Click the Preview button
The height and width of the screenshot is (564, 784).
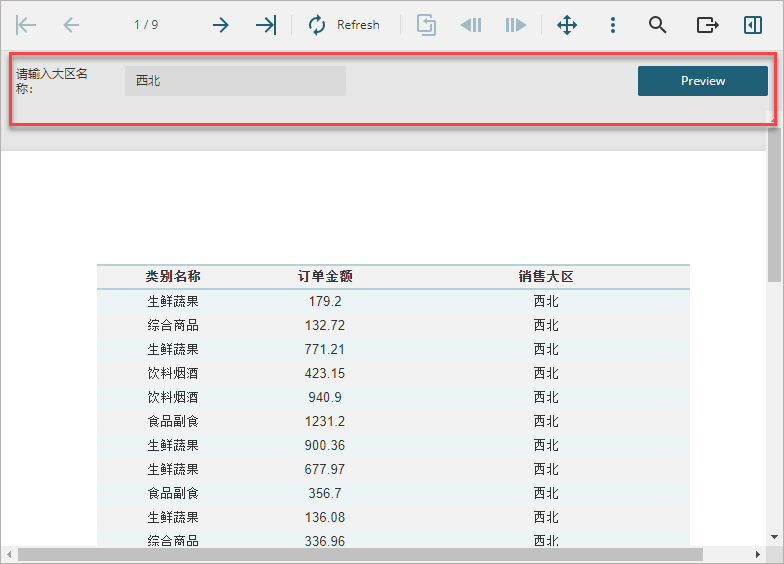tap(702, 81)
